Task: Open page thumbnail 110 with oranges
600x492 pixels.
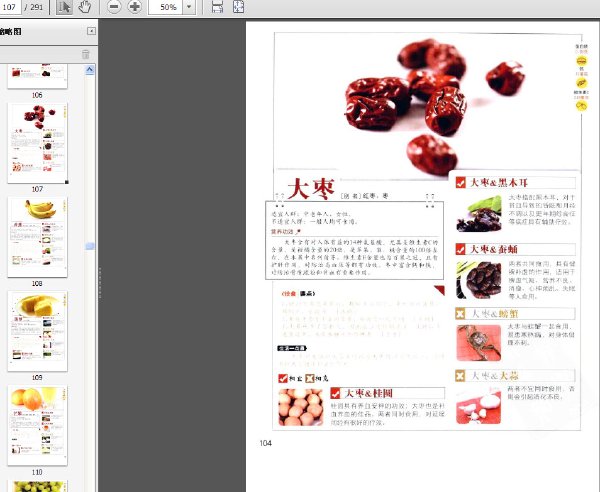Action: [x=37, y=425]
